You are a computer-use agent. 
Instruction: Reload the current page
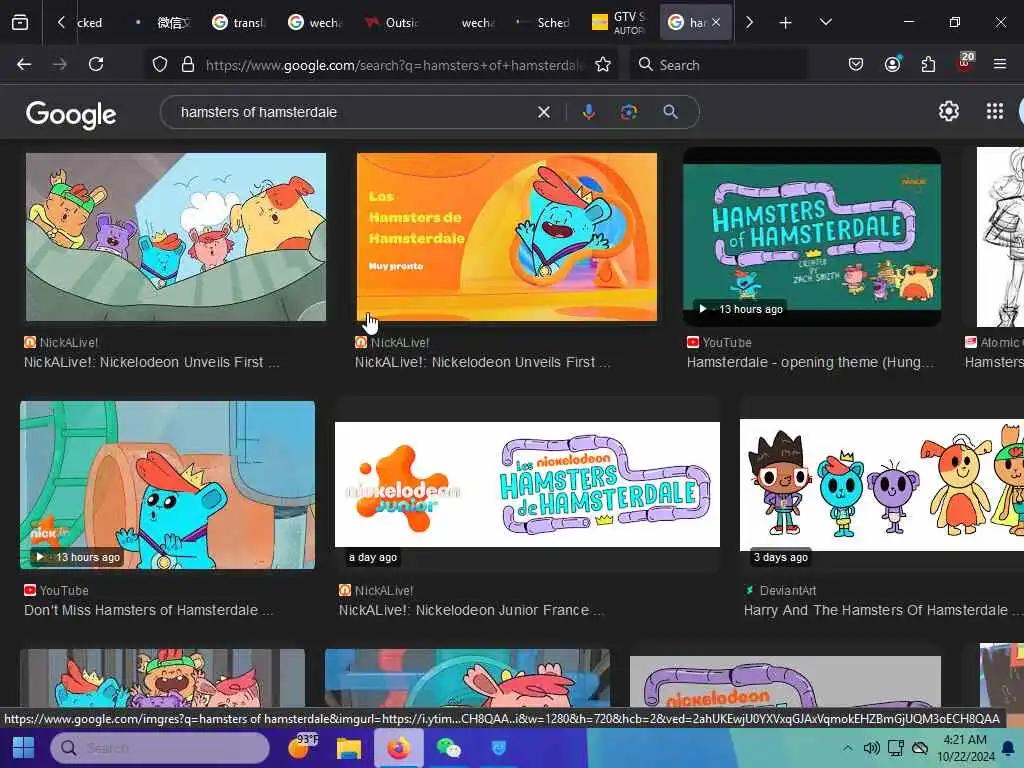[x=96, y=64]
